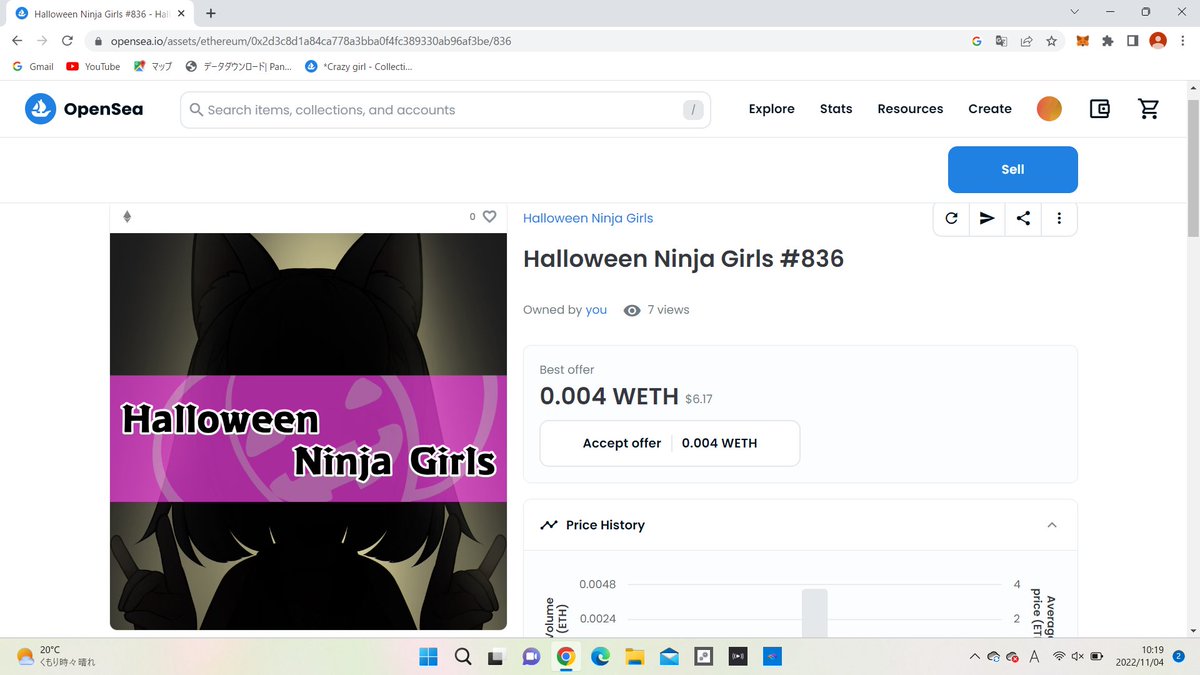Open the tab search chevron

coord(1074,12)
